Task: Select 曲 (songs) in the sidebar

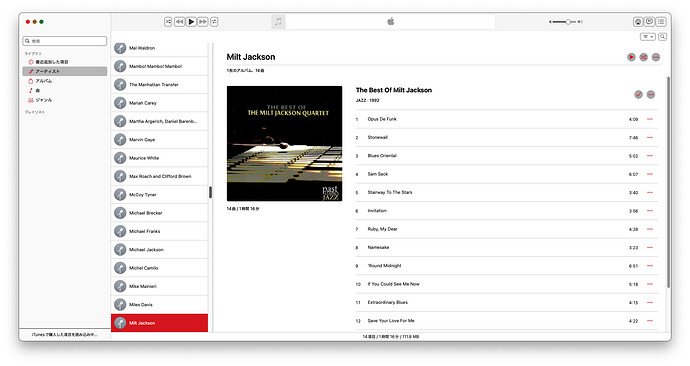Action: [65, 91]
